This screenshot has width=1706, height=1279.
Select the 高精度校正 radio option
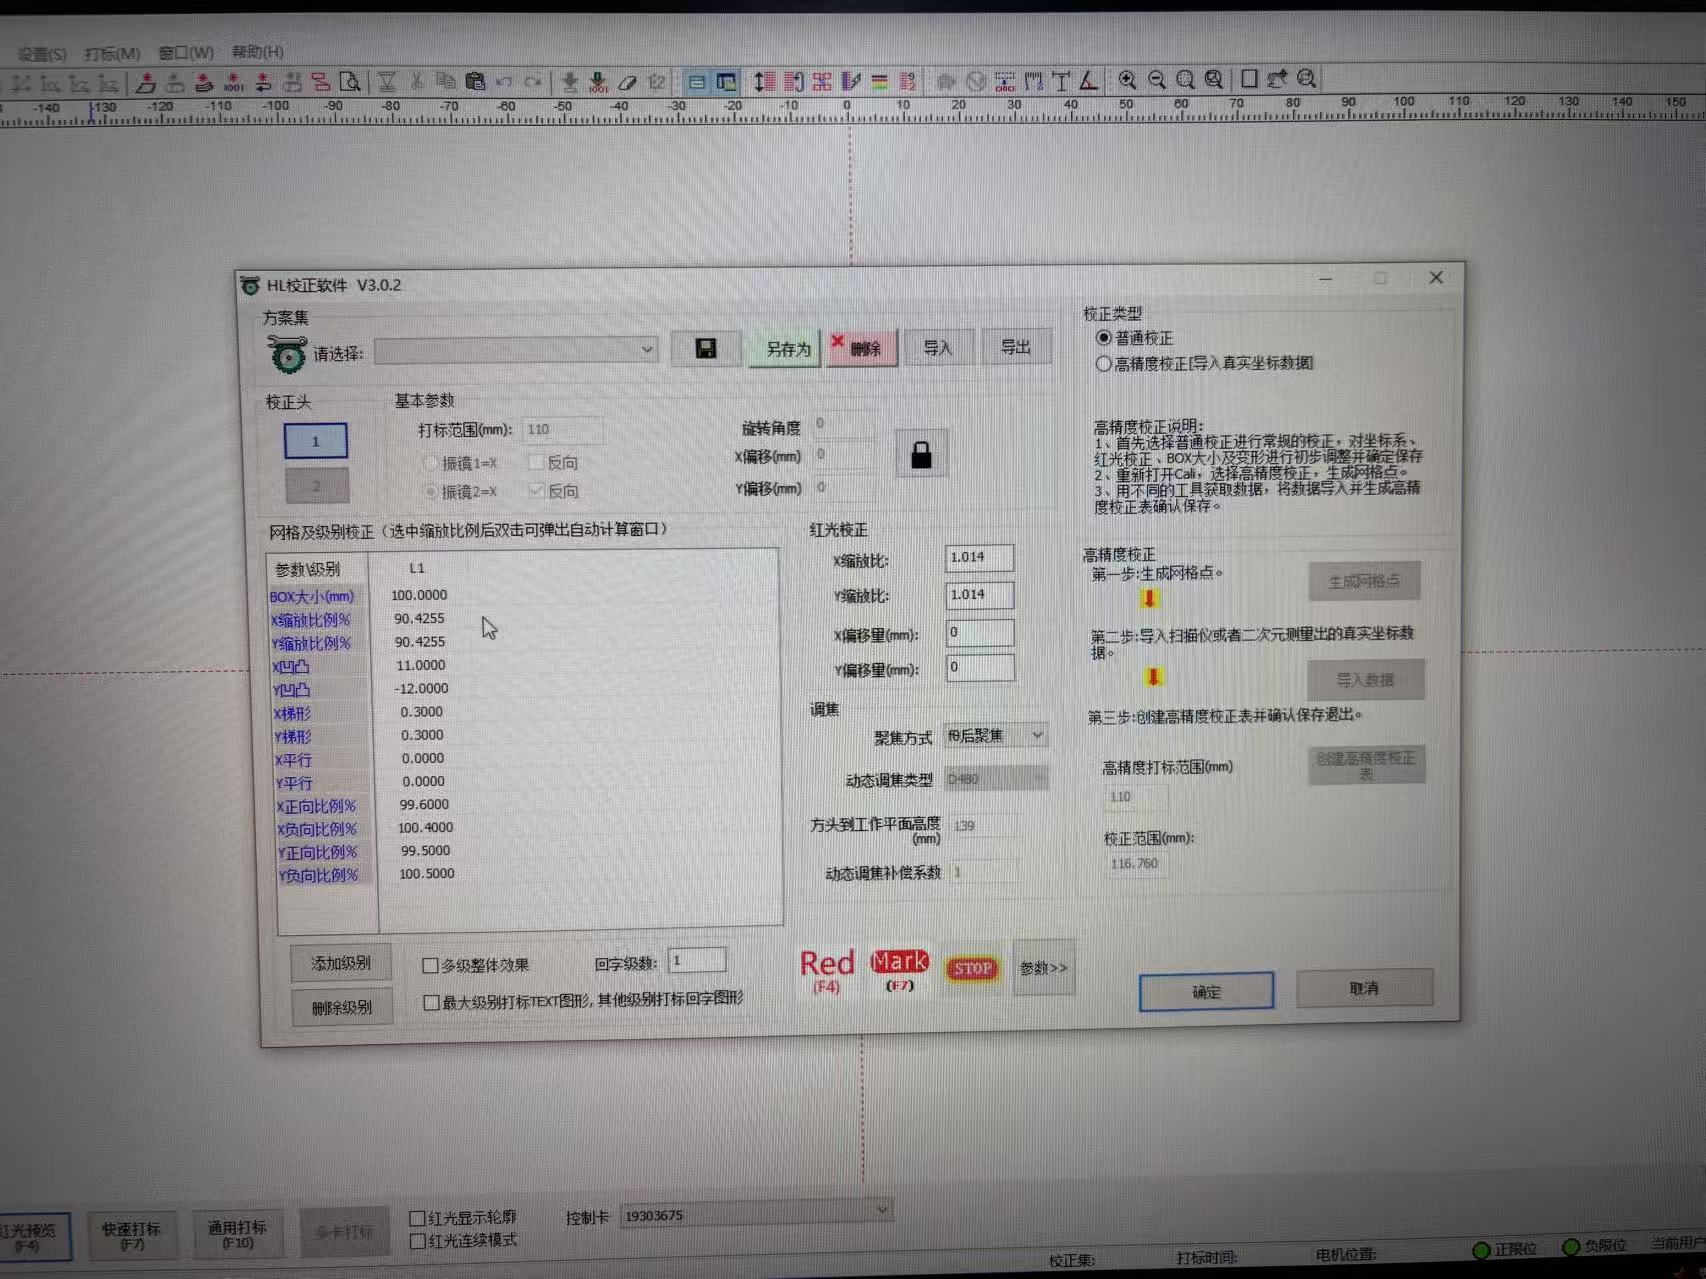coord(1104,364)
